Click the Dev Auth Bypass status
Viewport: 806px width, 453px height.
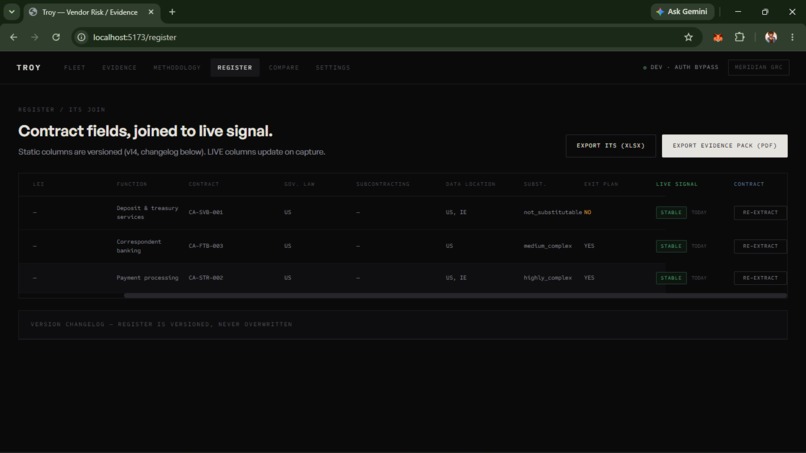click(681, 67)
